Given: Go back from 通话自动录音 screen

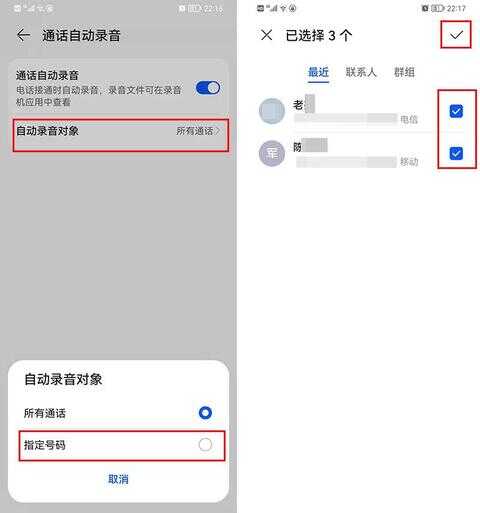Looking at the screenshot, I should [24, 35].
